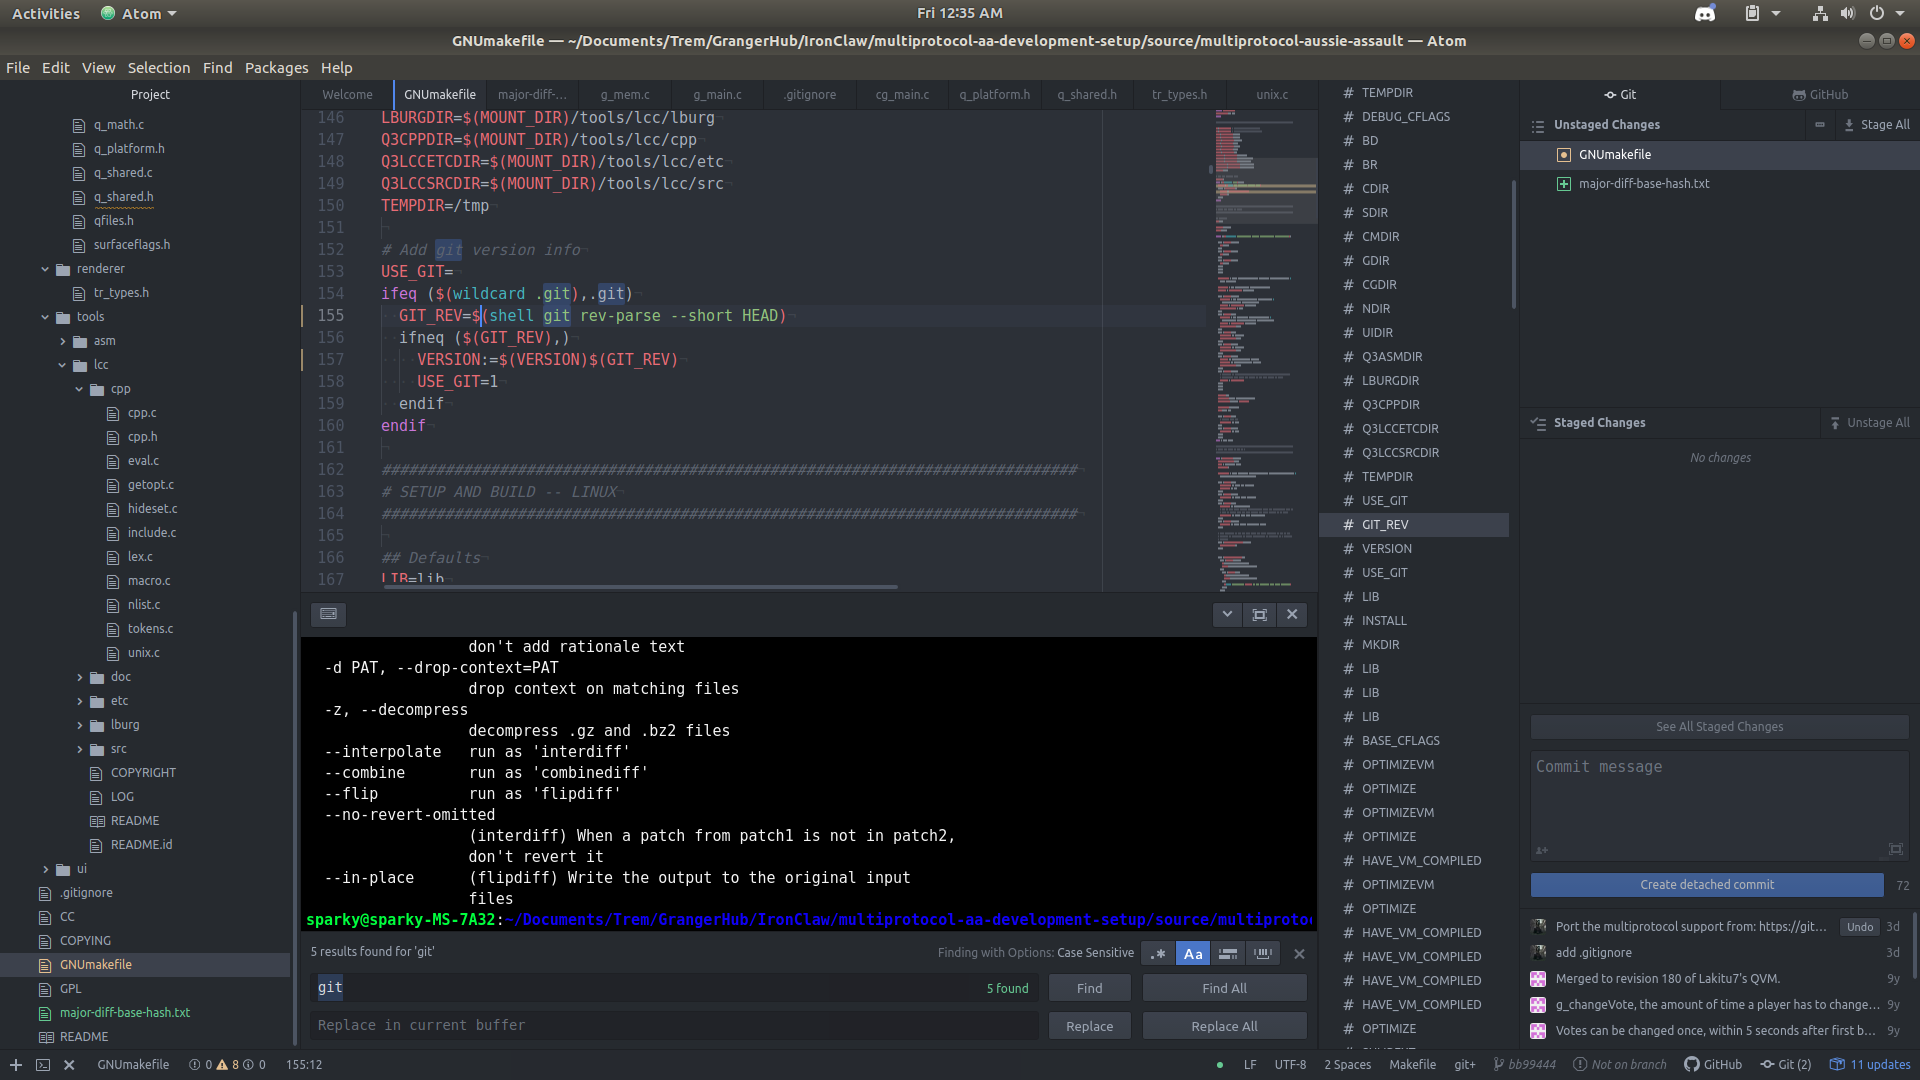Switch to the Git tab
Screen dimensions: 1920x1080
(x=1620, y=95)
